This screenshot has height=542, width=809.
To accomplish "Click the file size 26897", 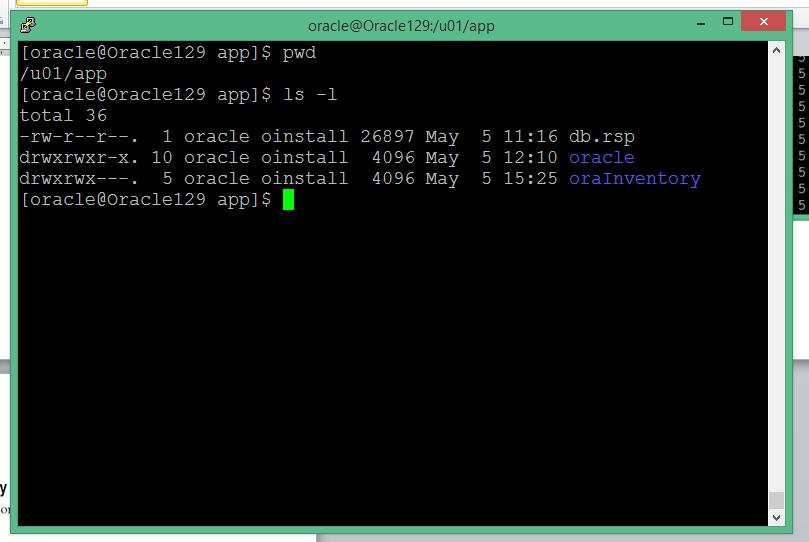I will click(x=387, y=137).
